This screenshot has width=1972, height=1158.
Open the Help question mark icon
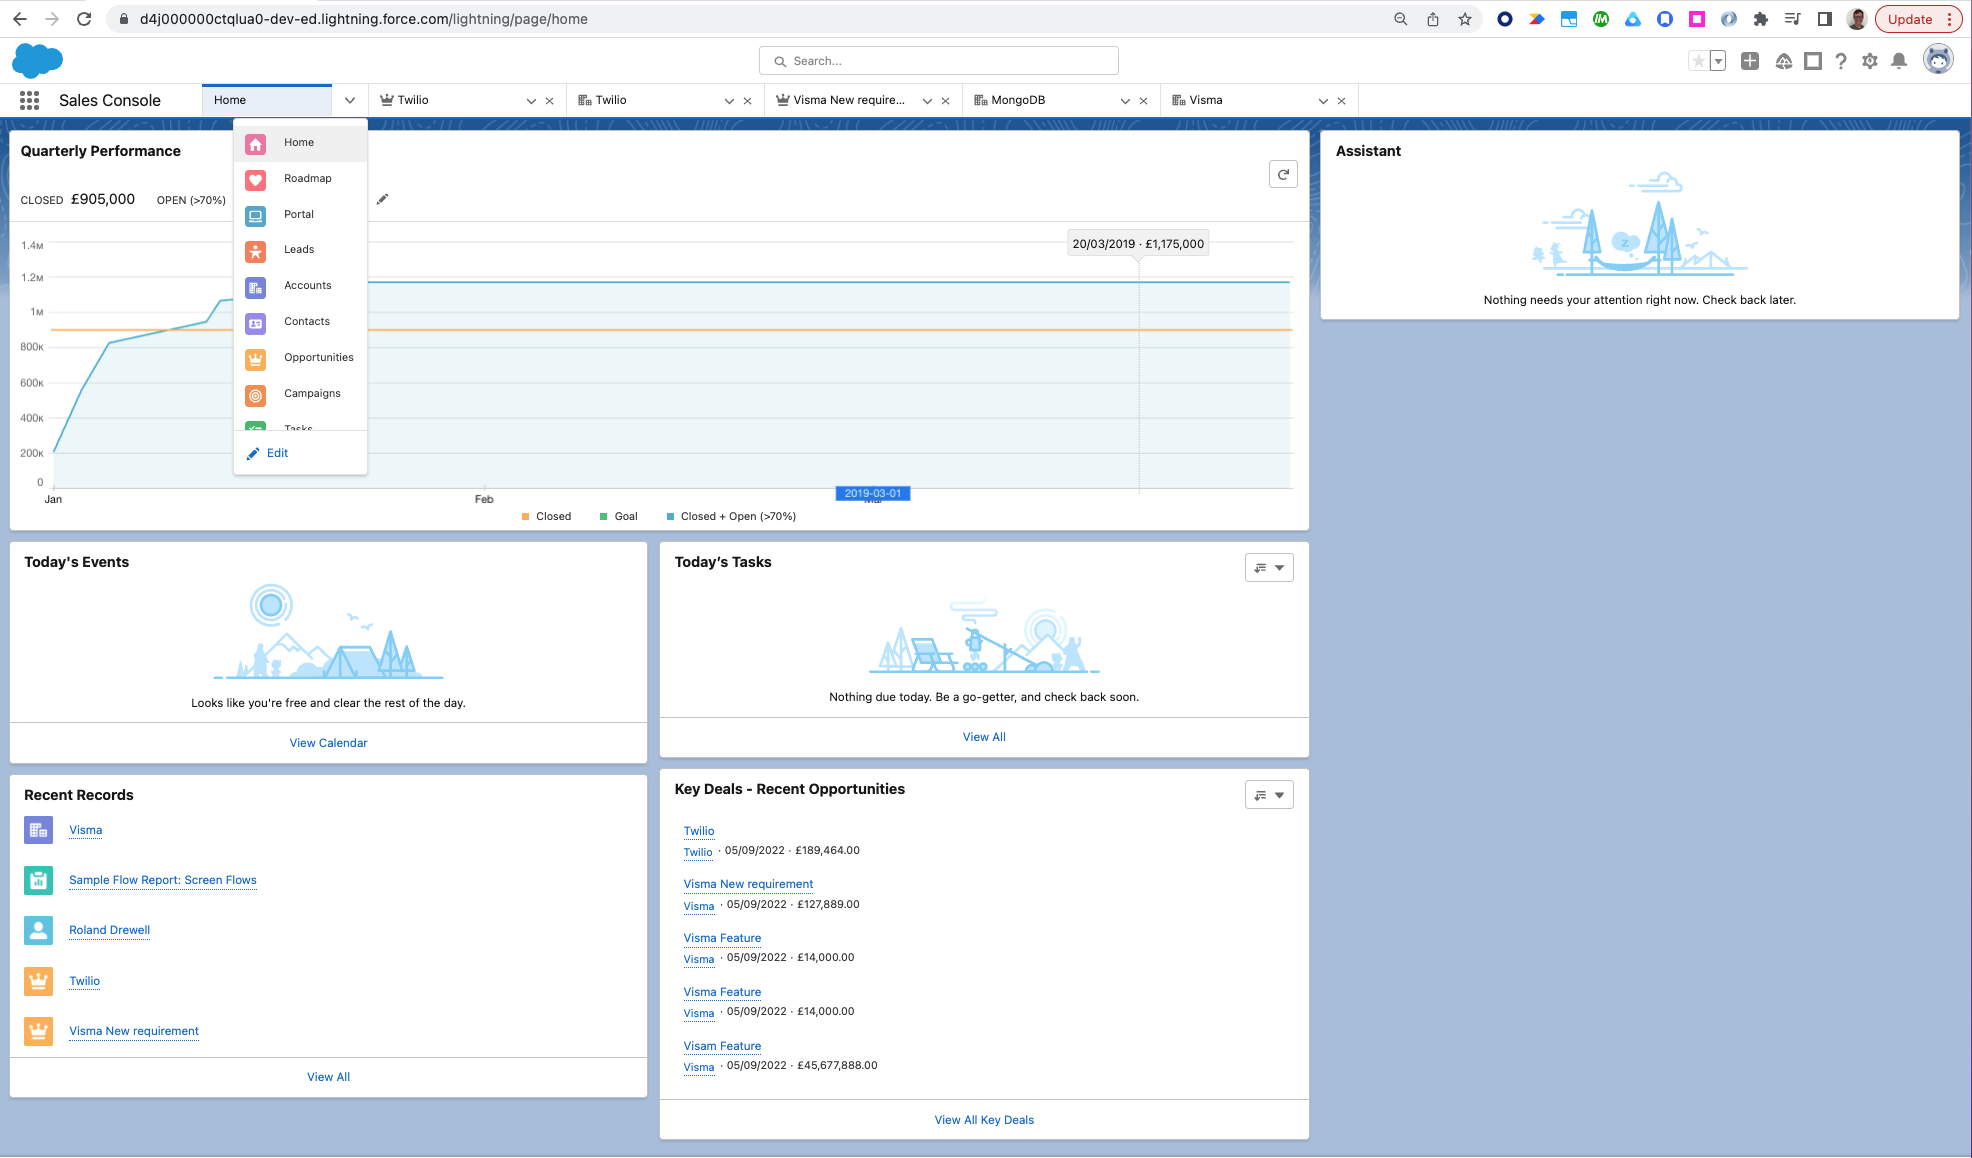[1841, 61]
